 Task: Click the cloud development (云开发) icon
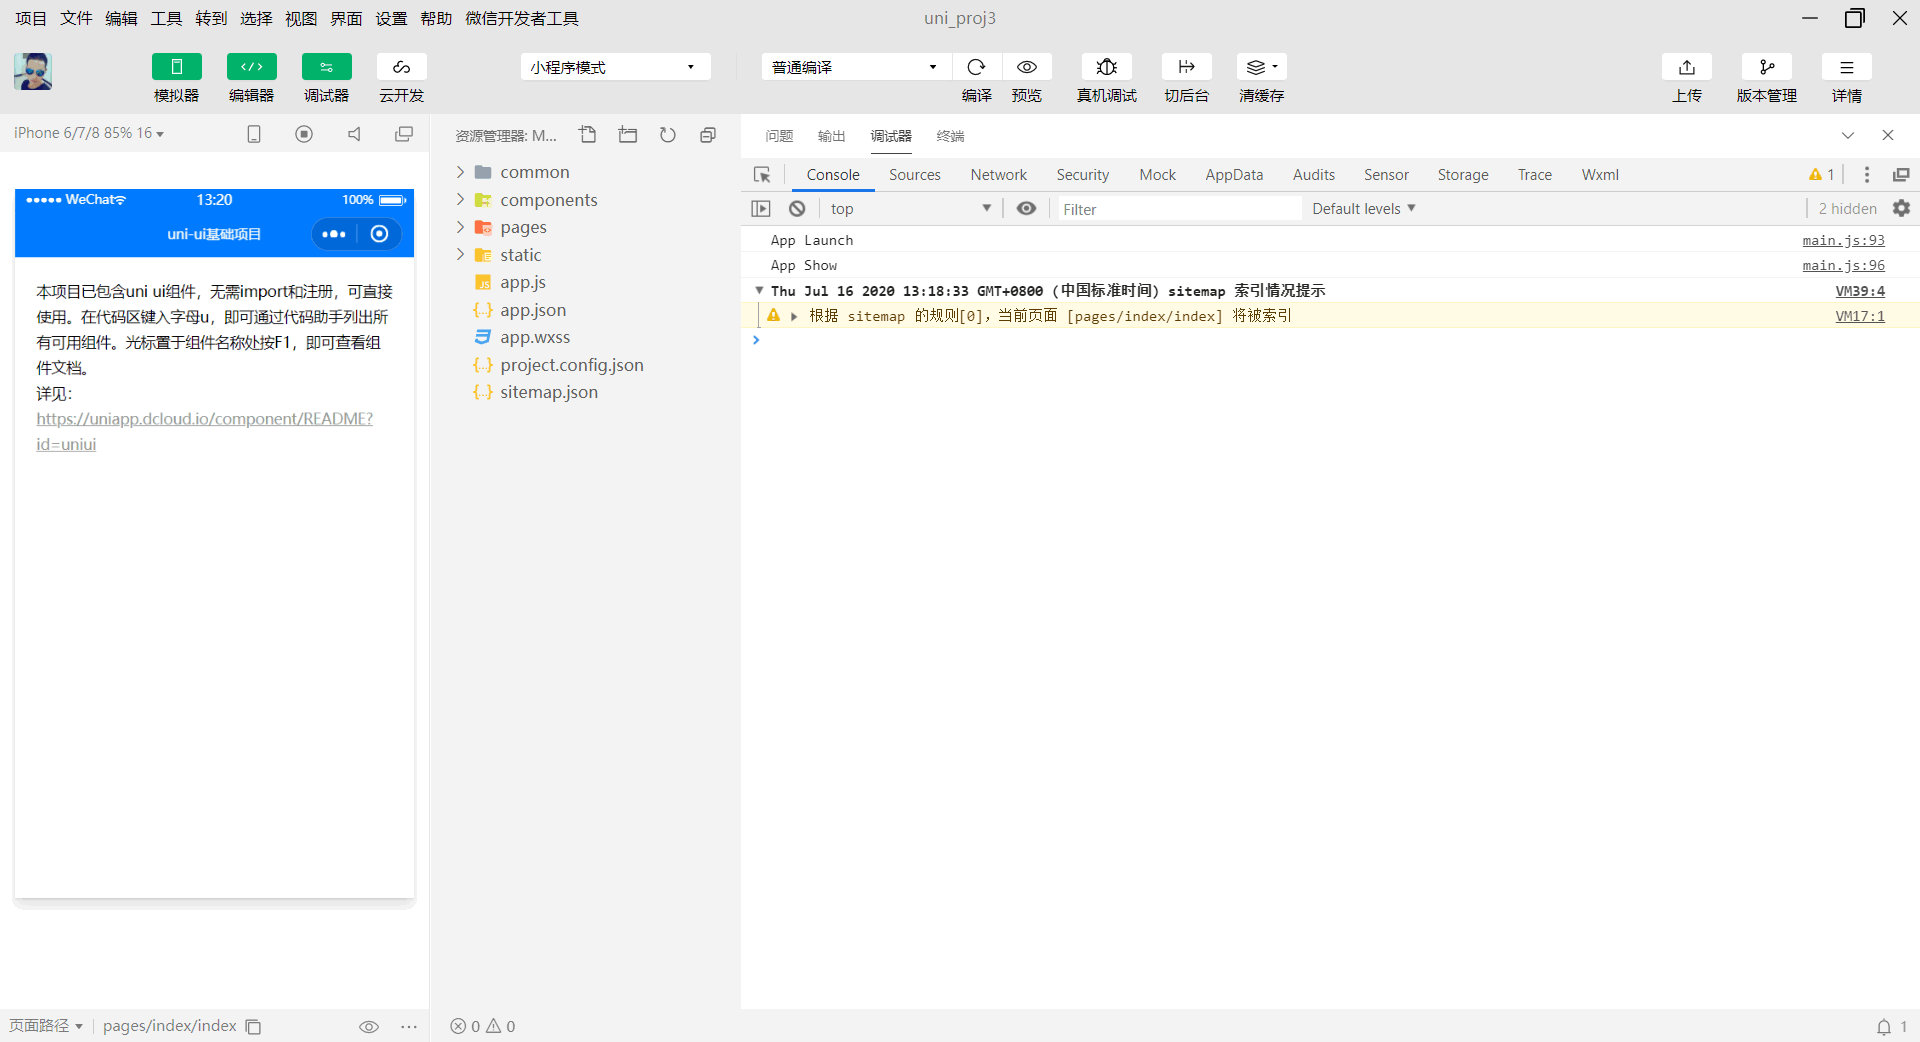[401, 67]
